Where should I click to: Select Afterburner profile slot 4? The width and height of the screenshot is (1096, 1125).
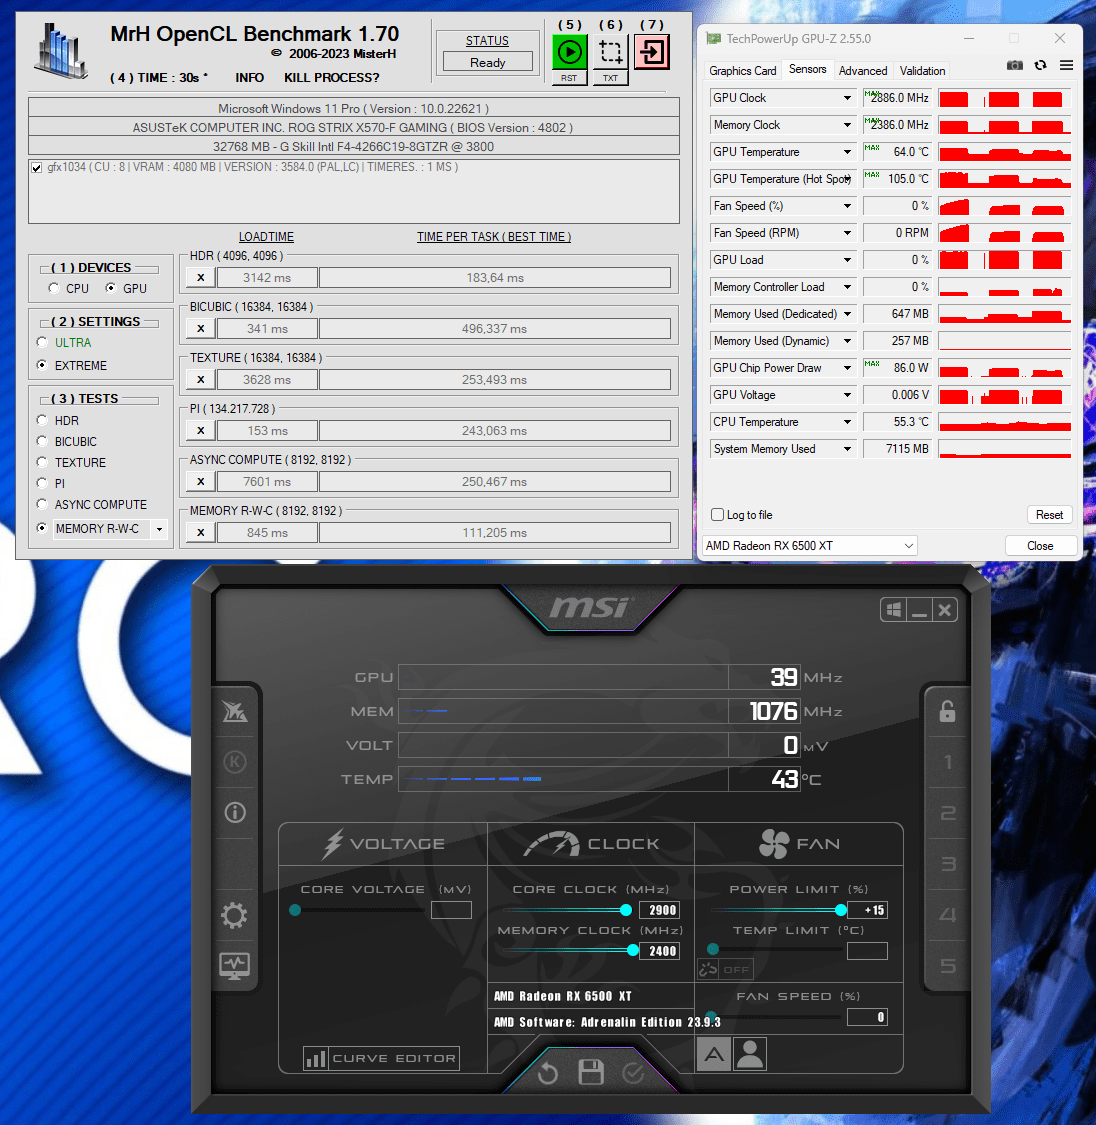948,915
